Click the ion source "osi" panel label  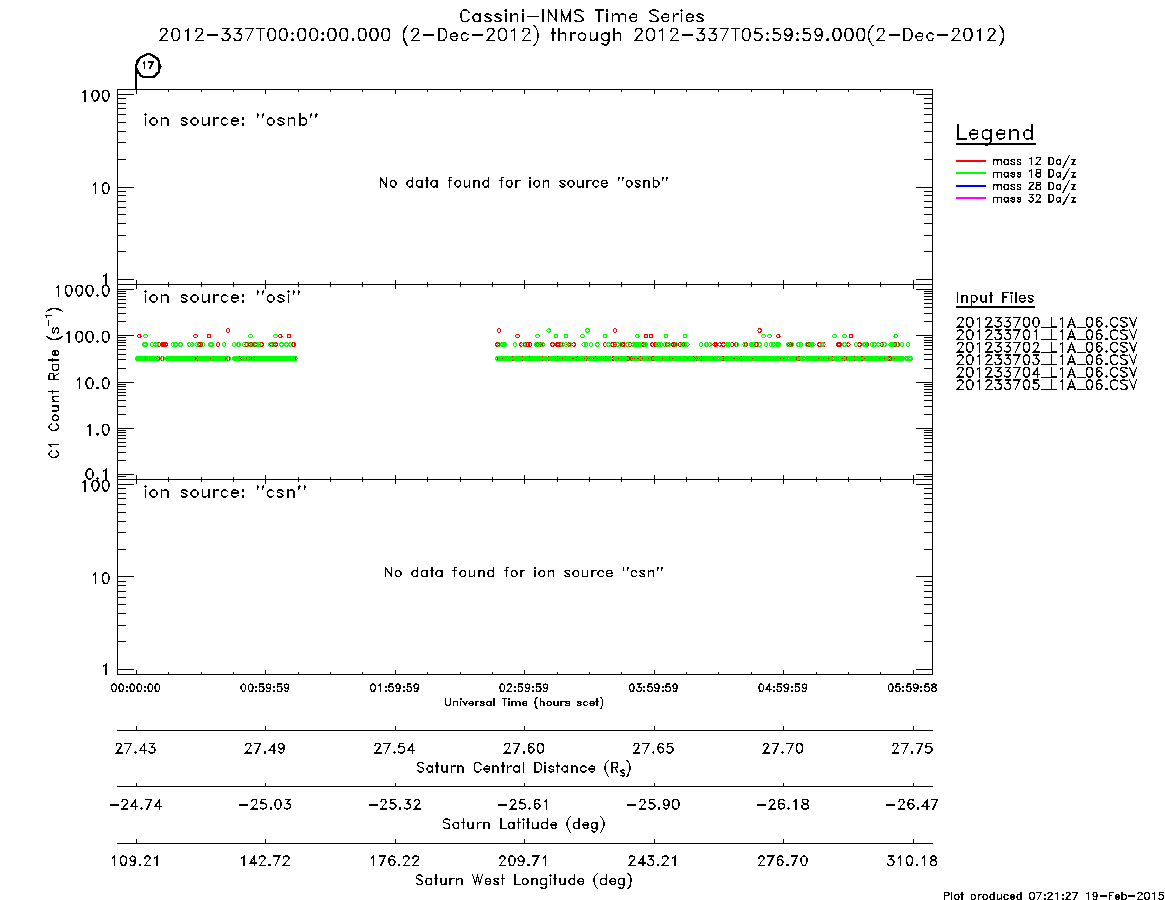click(222, 297)
